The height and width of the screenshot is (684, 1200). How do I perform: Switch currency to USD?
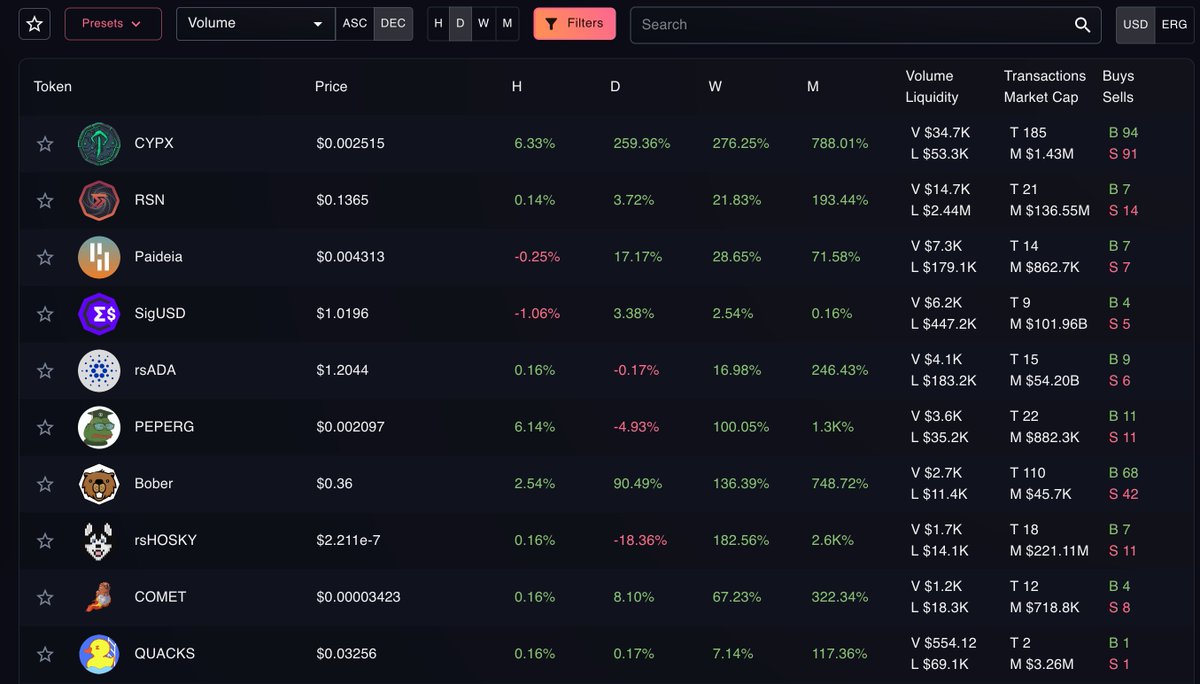[x=1136, y=24]
